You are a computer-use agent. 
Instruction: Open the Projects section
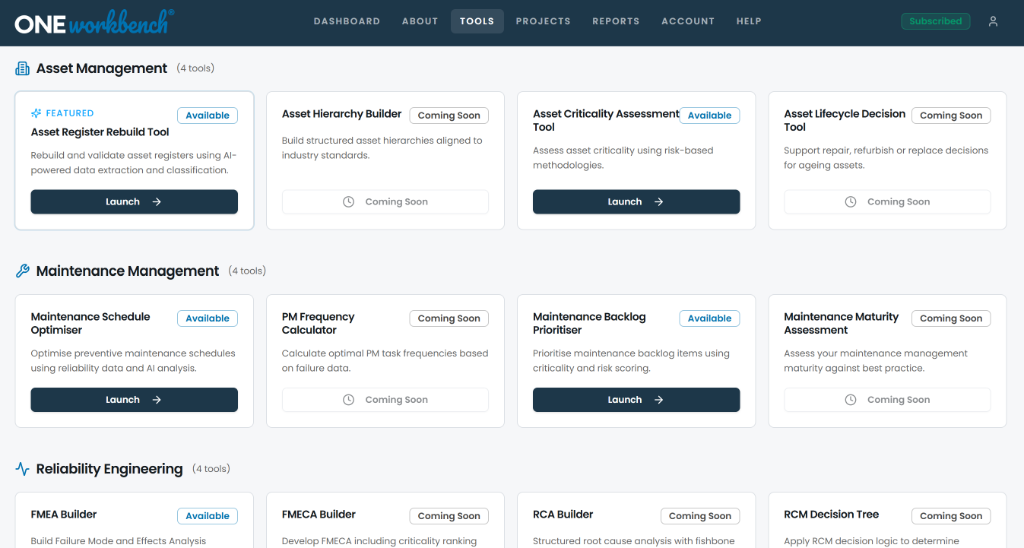(x=543, y=22)
